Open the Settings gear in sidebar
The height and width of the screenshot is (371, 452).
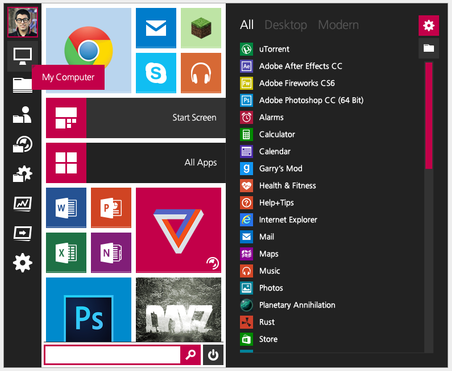coord(23,263)
